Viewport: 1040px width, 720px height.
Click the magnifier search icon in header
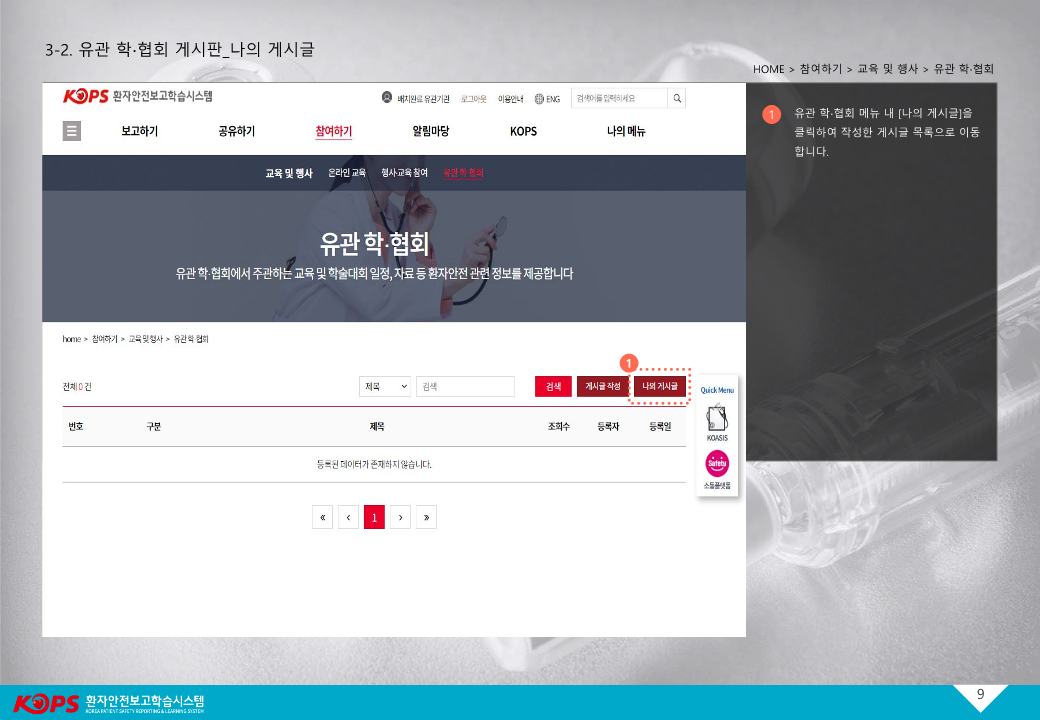pos(677,98)
